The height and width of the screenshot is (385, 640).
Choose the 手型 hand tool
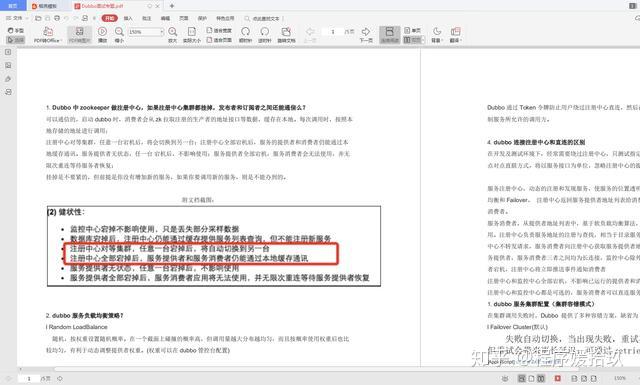click(16, 31)
